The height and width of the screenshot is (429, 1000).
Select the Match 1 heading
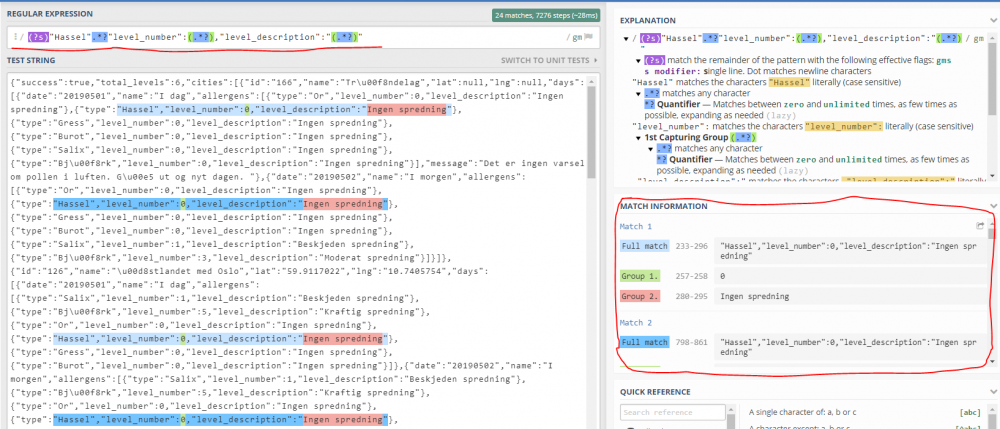point(634,226)
